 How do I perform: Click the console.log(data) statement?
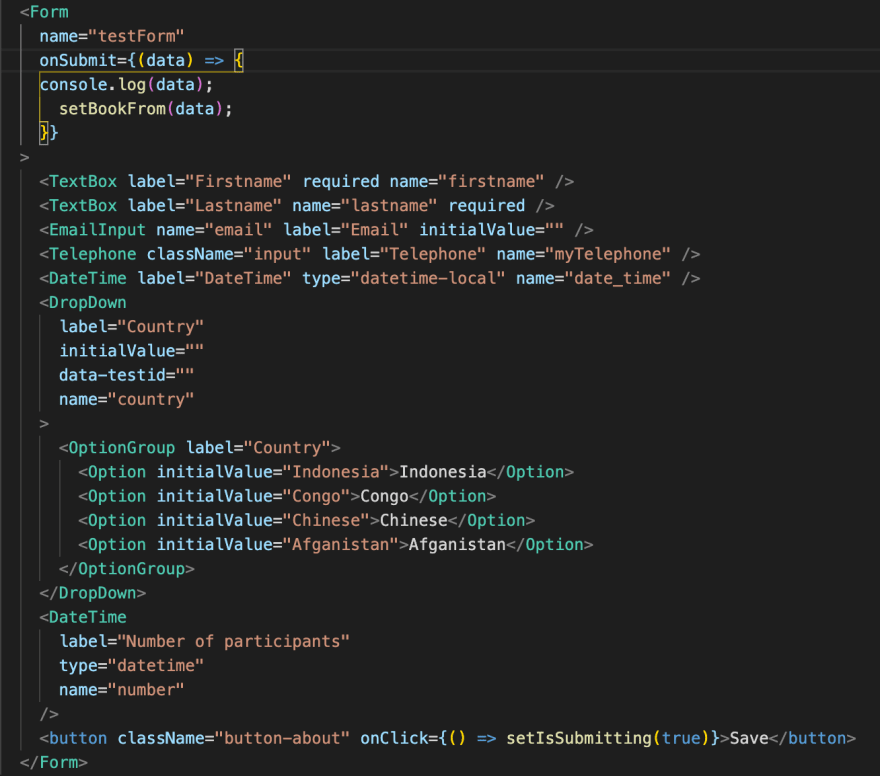[x=126, y=84]
